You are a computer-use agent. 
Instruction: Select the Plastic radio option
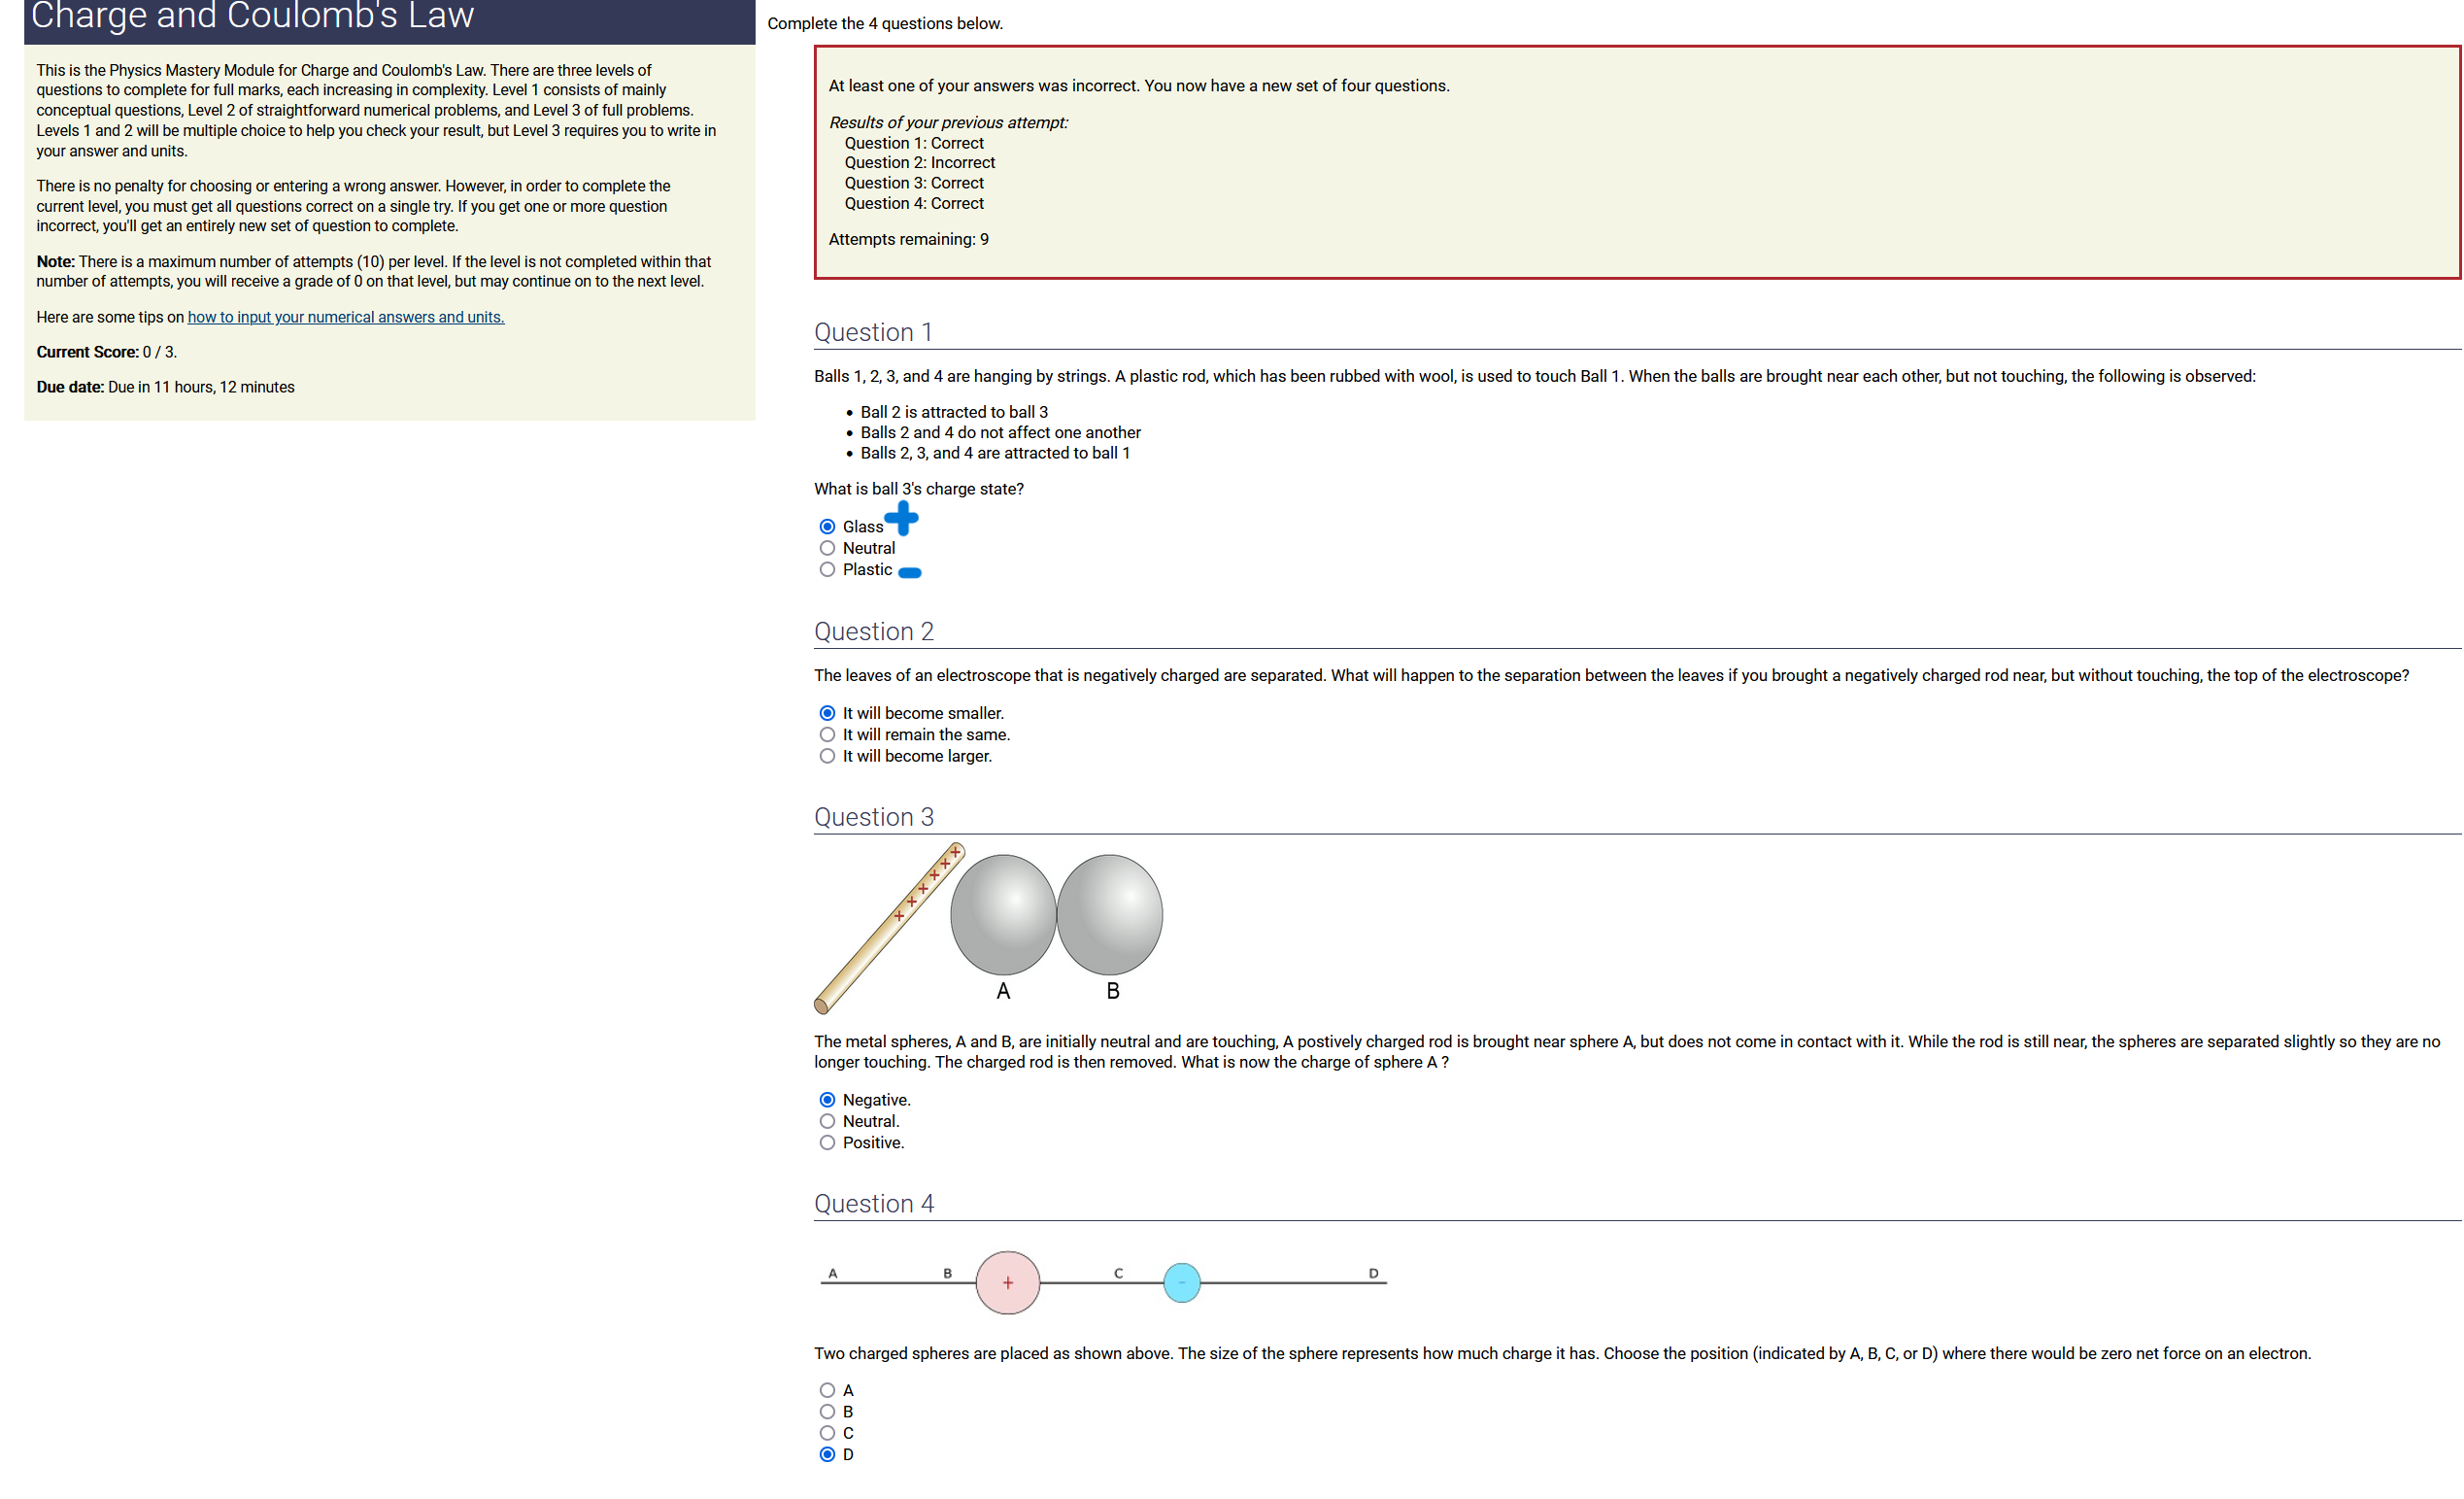click(x=827, y=570)
